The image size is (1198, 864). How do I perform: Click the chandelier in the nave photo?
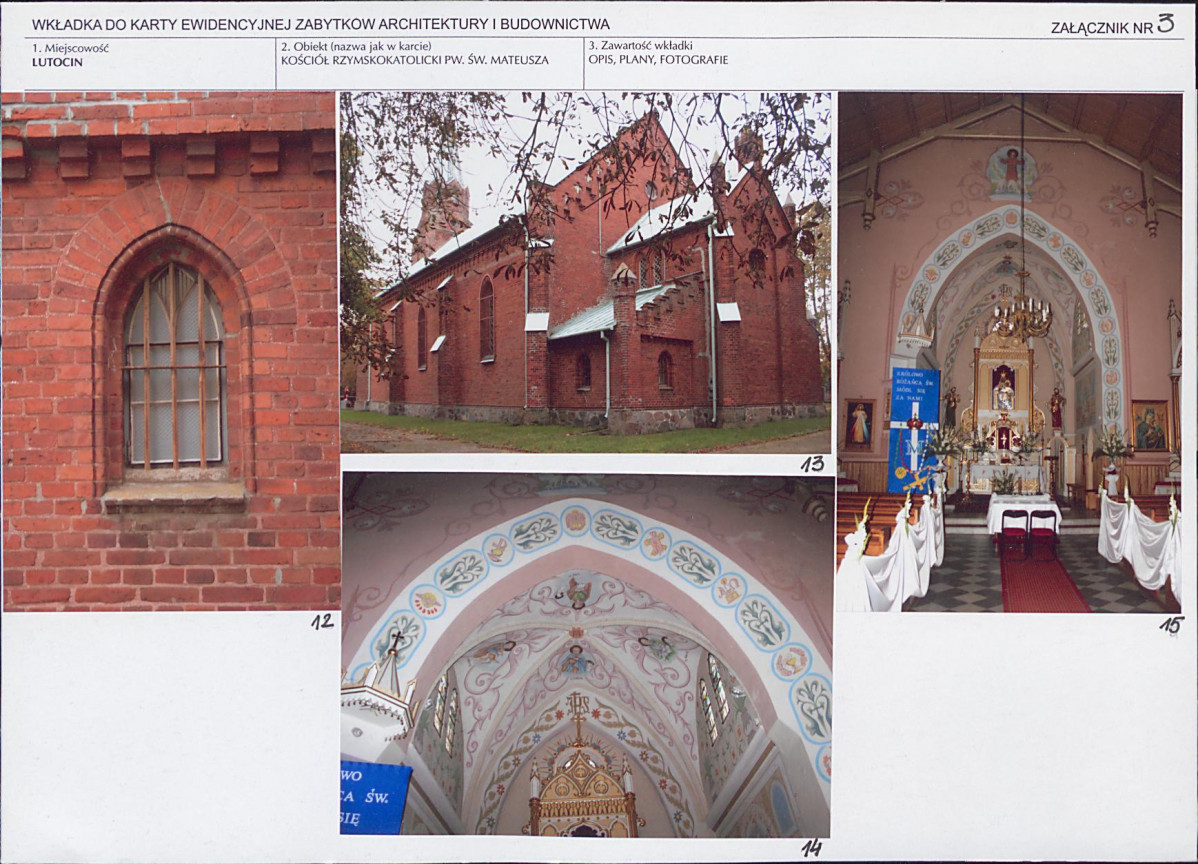click(x=1022, y=315)
